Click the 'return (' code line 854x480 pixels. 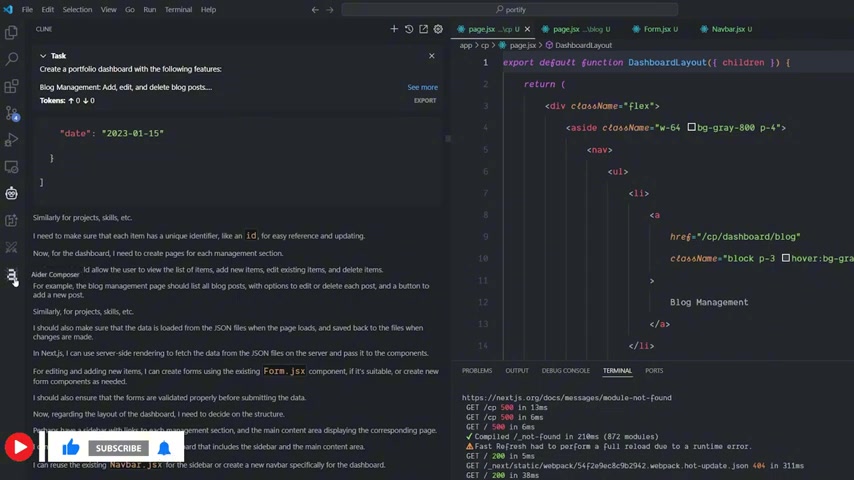point(544,84)
